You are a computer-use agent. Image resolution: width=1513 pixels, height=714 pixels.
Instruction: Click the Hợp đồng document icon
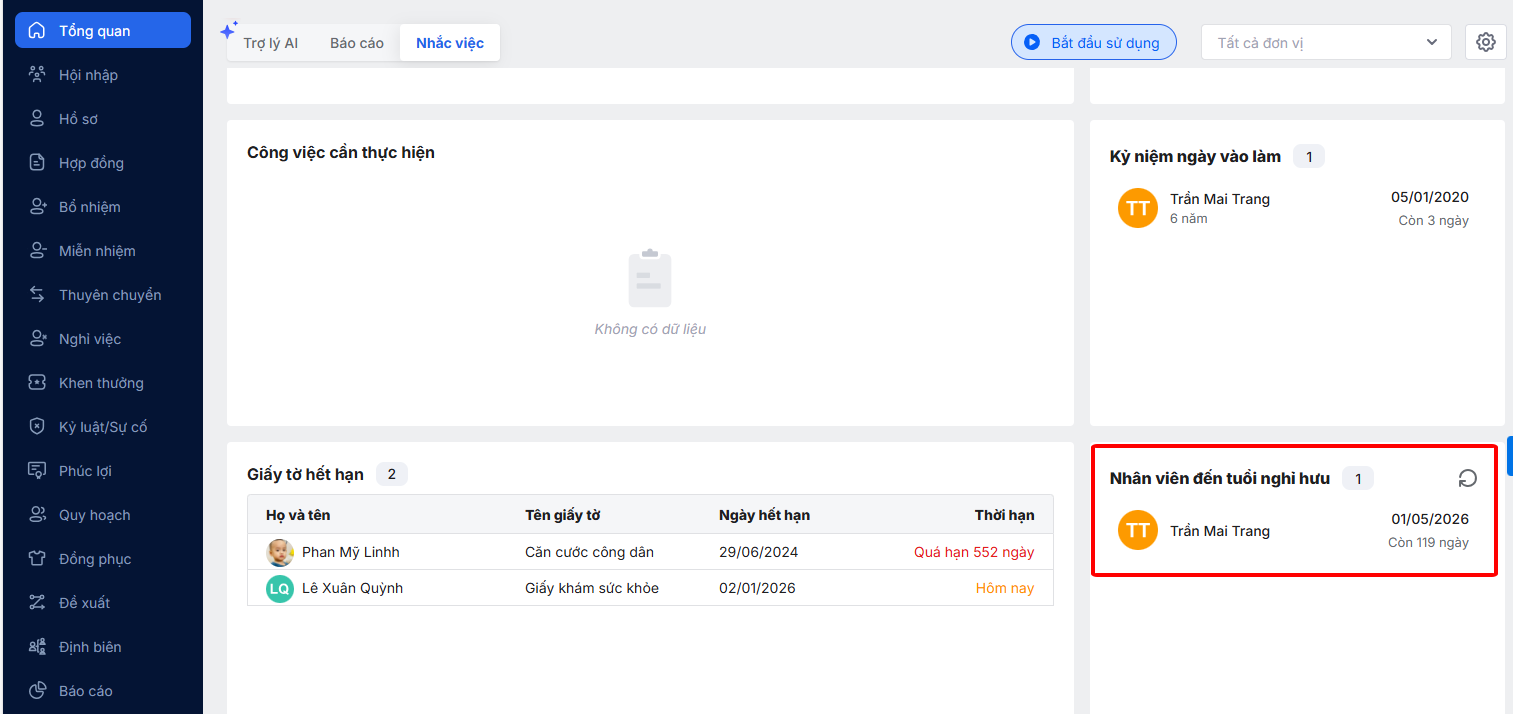tap(38, 163)
